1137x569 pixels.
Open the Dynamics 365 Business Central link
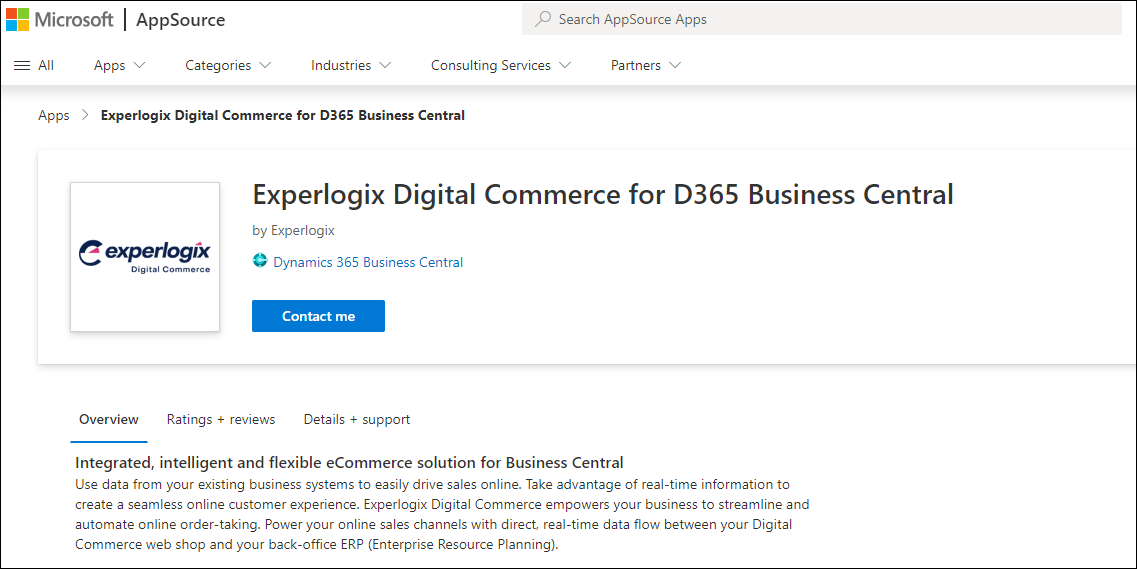pos(368,262)
